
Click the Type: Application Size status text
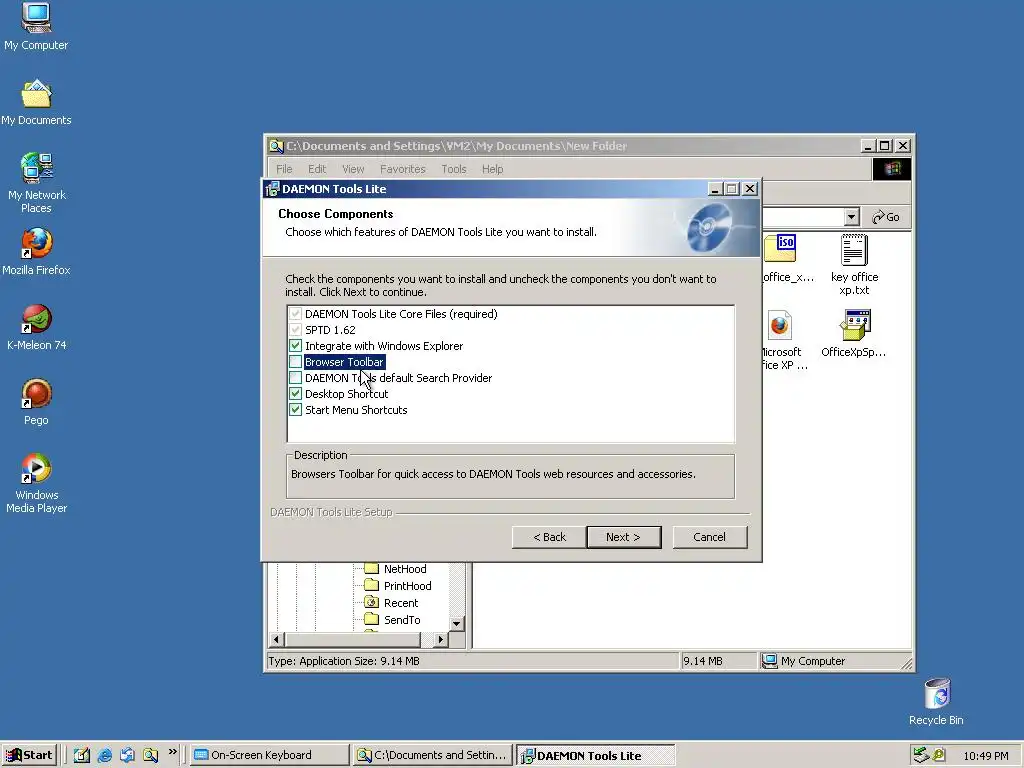click(x=344, y=661)
